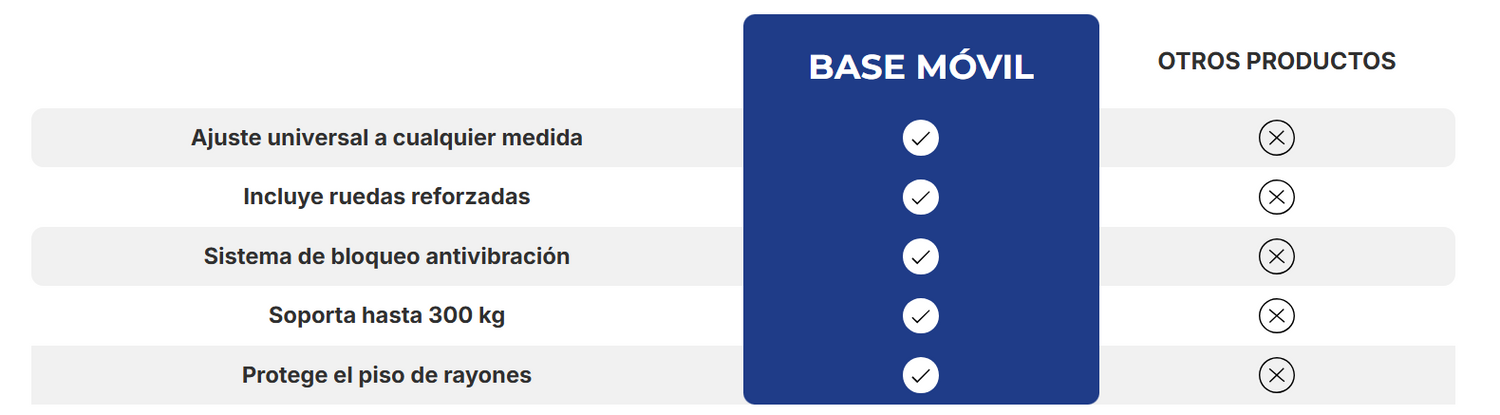Click checkmark for Protege el piso row
This screenshot has height=415, width=1500.
(x=920, y=376)
